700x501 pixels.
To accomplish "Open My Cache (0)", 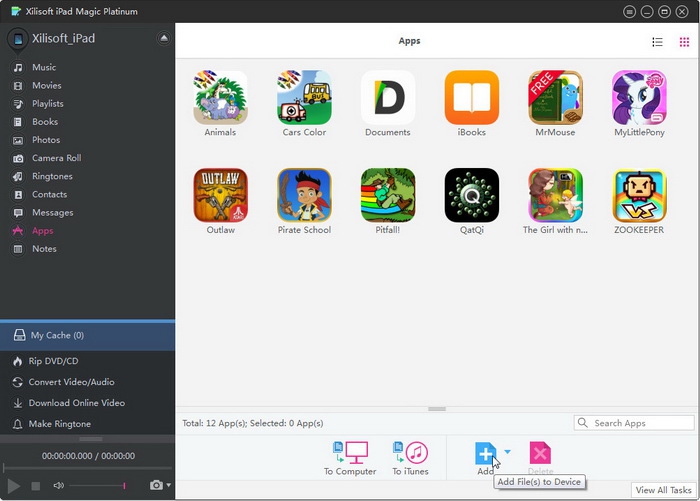I will pos(88,335).
